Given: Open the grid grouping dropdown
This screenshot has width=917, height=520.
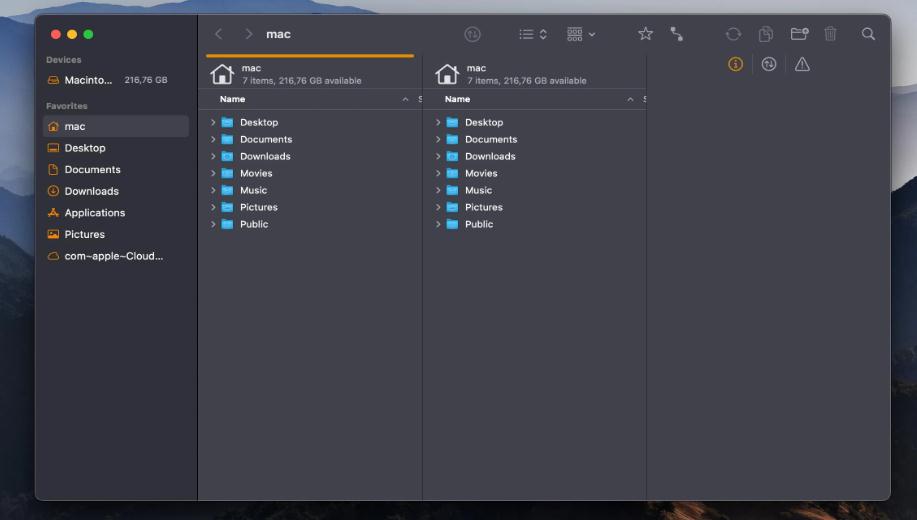Looking at the screenshot, I should tap(580, 34).
